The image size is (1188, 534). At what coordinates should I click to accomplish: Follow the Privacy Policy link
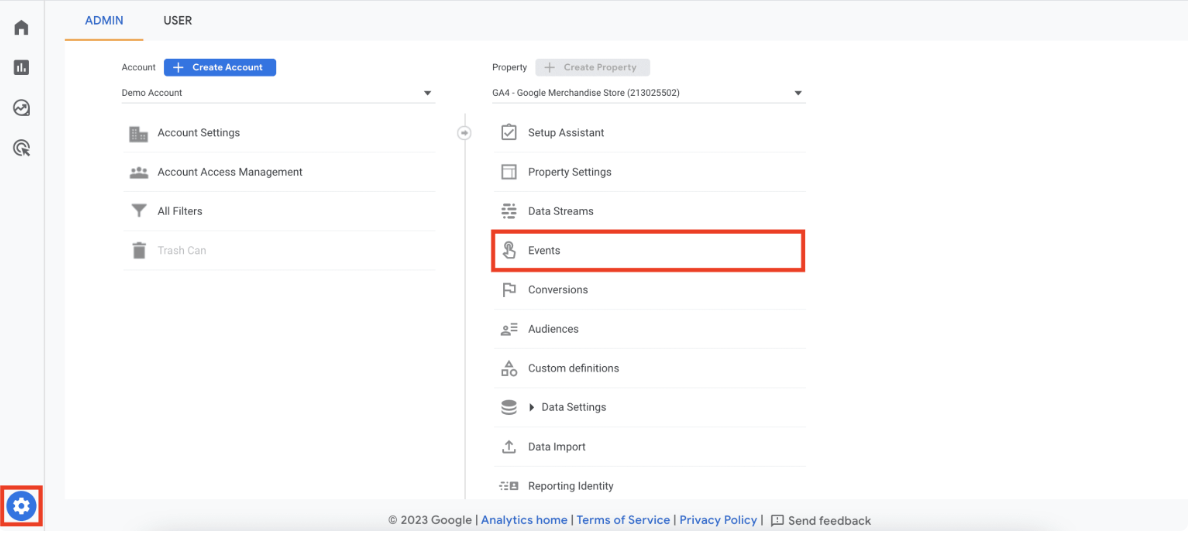pos(718,520)
